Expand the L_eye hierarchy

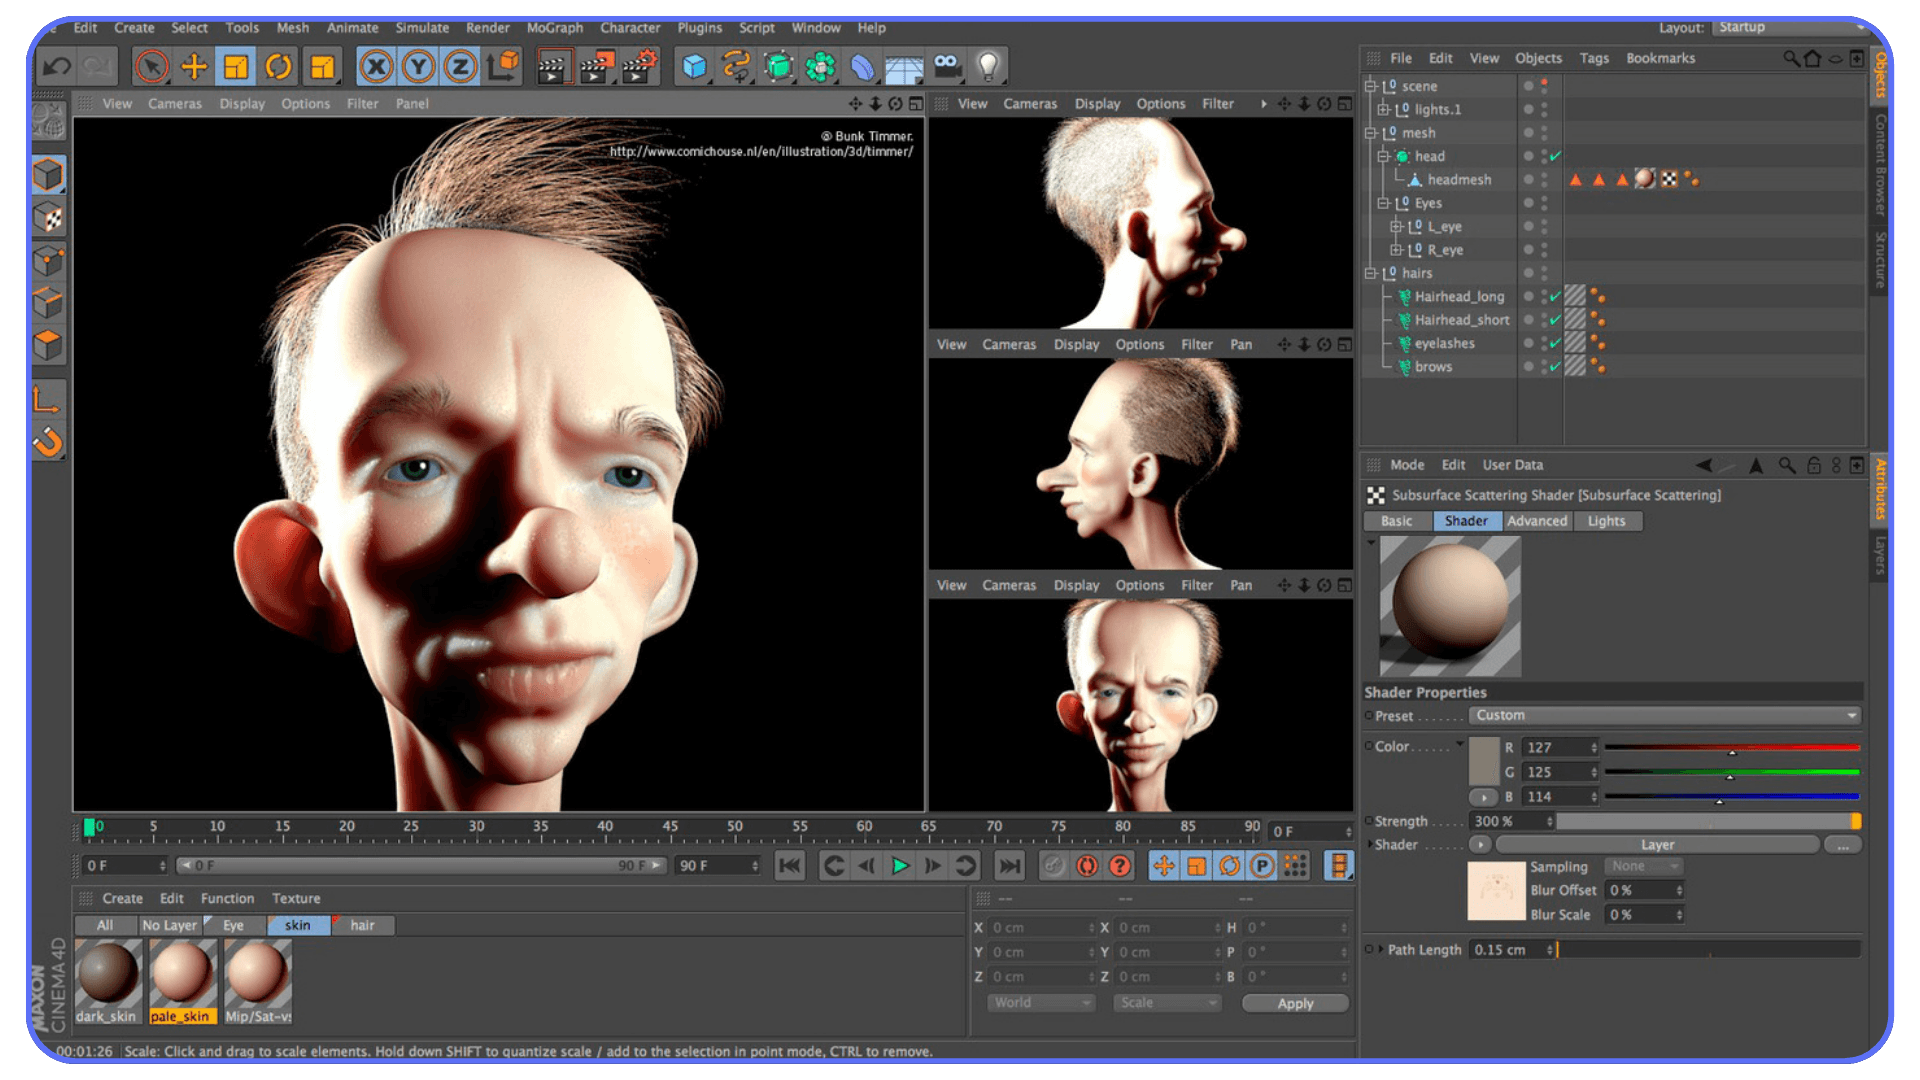pyautogui.click(x=1397, y=226)
